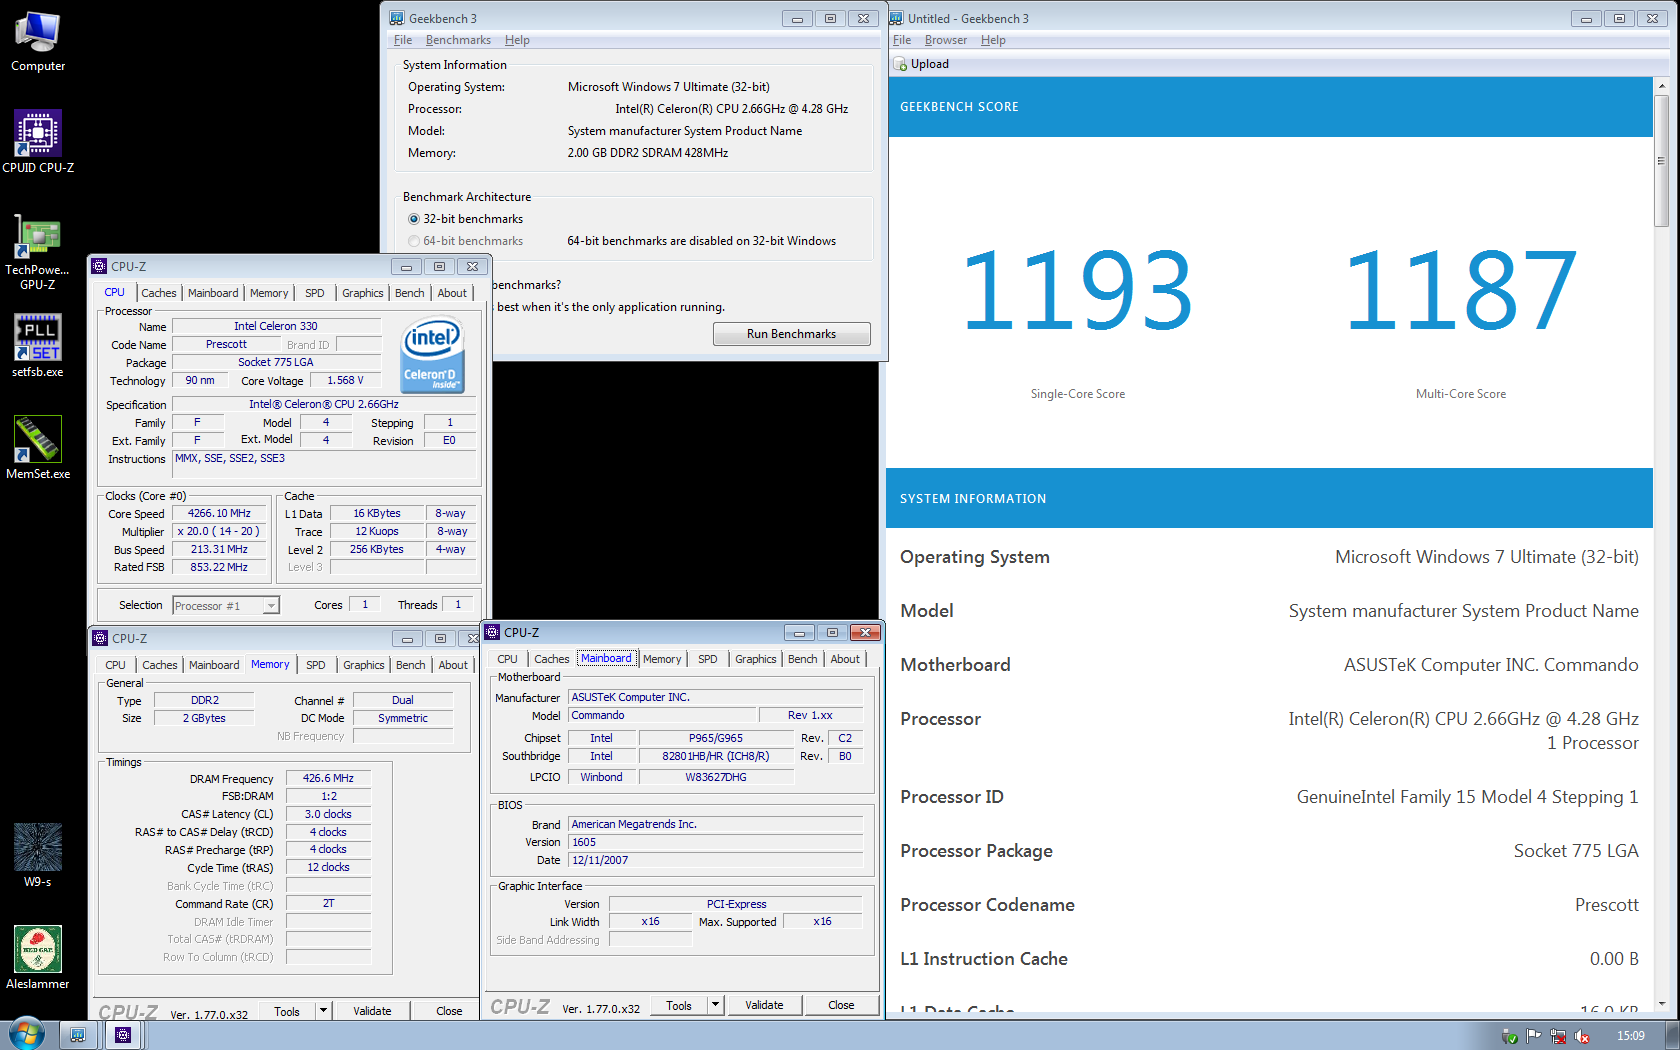Click the DRAM Frequency value 426.6 MHz
This screenshot has height=1050, width=1680.
point(329,778)
